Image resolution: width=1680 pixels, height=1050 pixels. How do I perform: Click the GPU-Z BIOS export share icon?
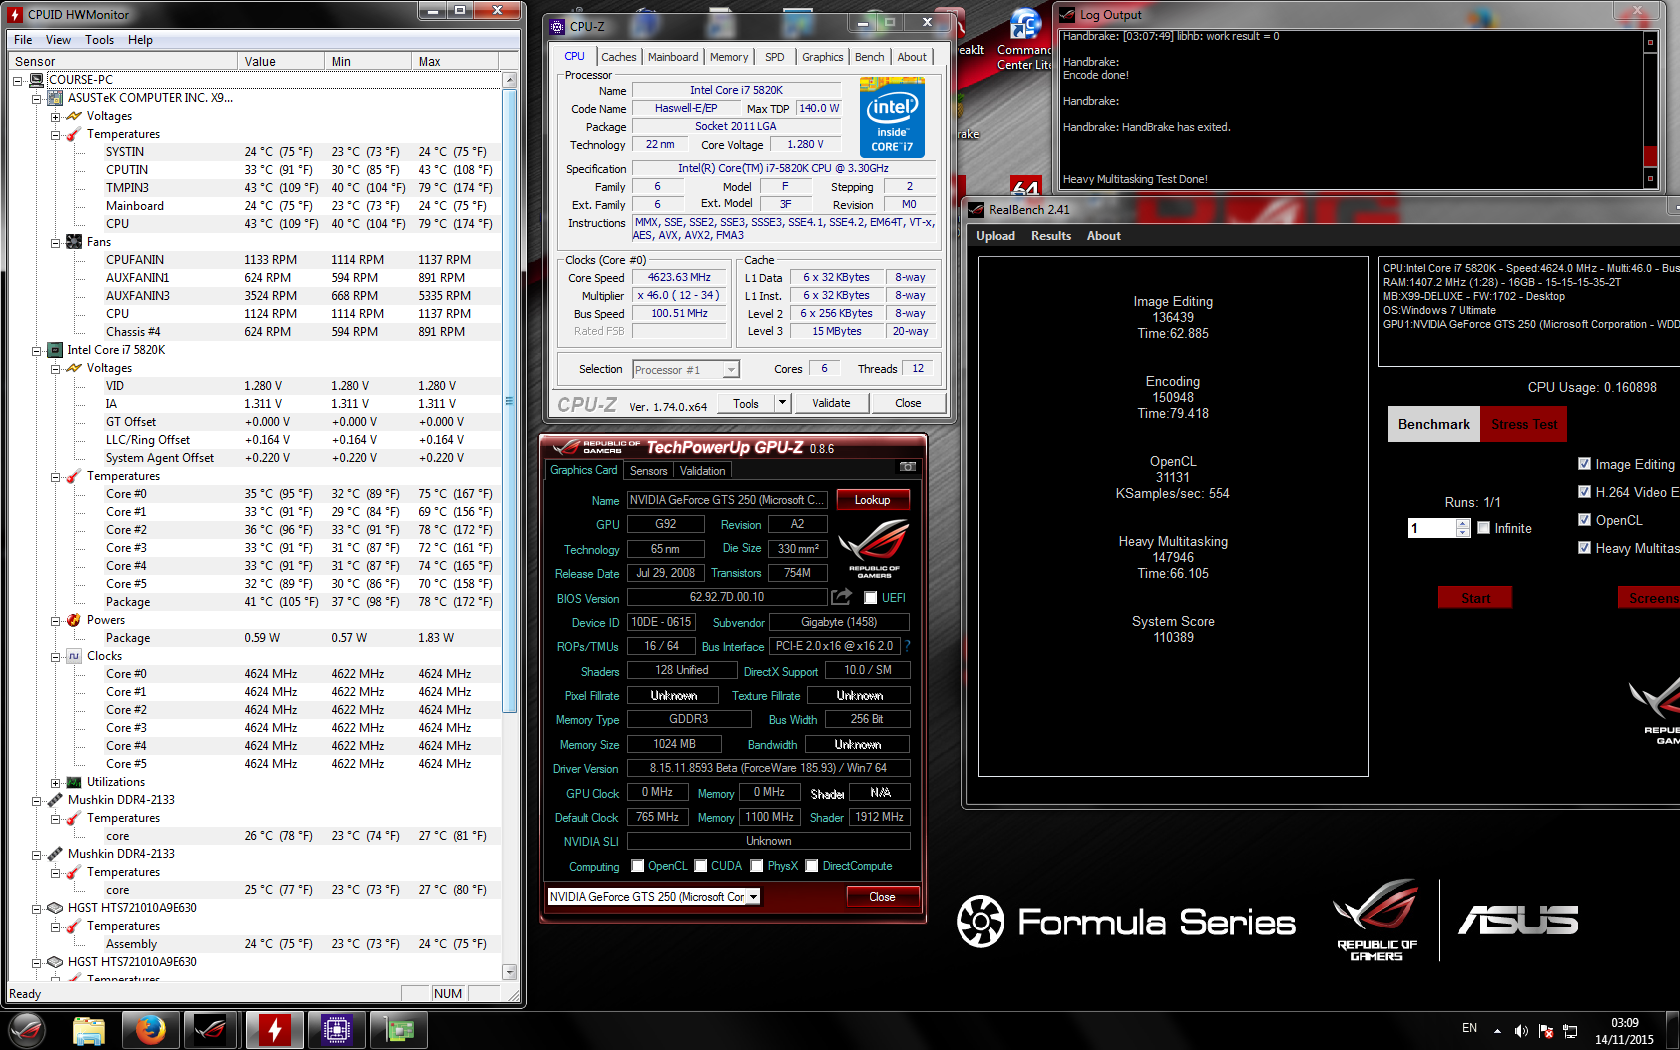click(x=842, y=597)
